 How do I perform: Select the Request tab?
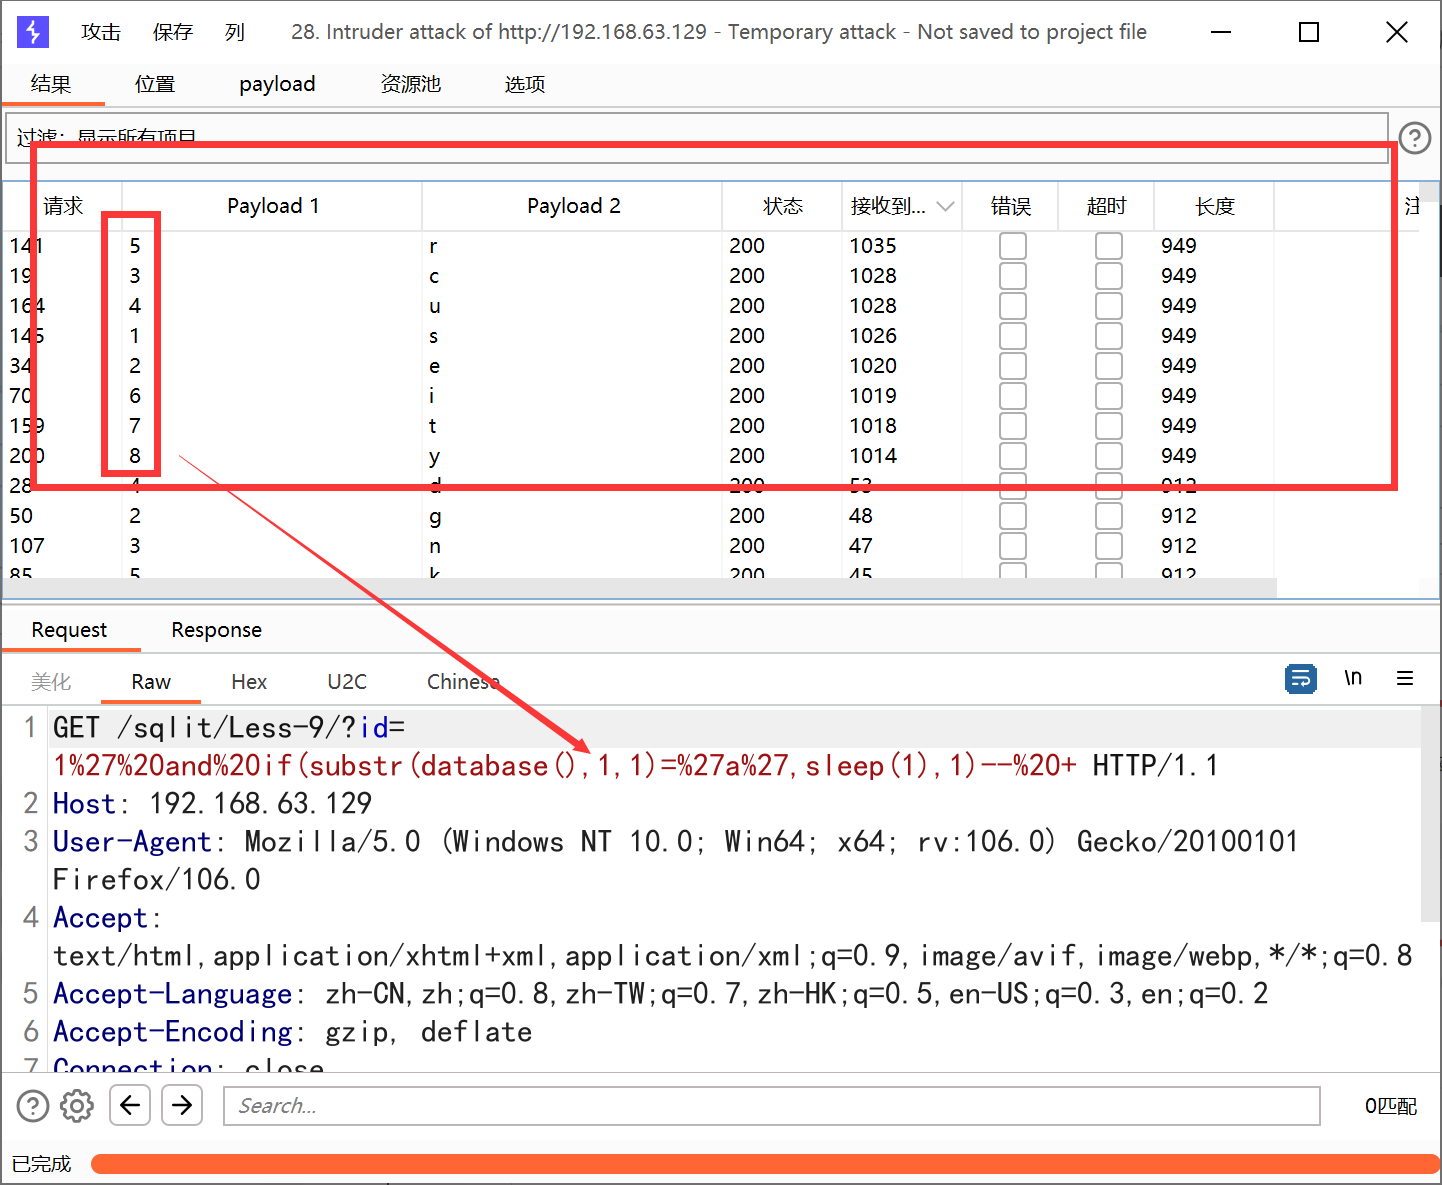69,630
